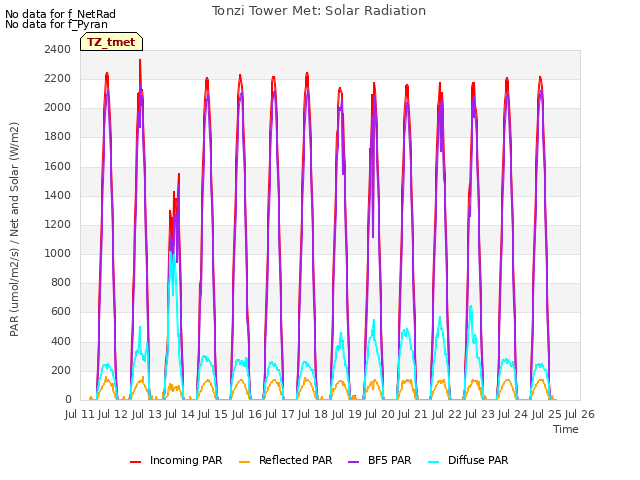The height and width of the screenshot is (480, 640).
Task: Click the purple BF5 PAR legend swatch
Action: click(x=353, y=462)
